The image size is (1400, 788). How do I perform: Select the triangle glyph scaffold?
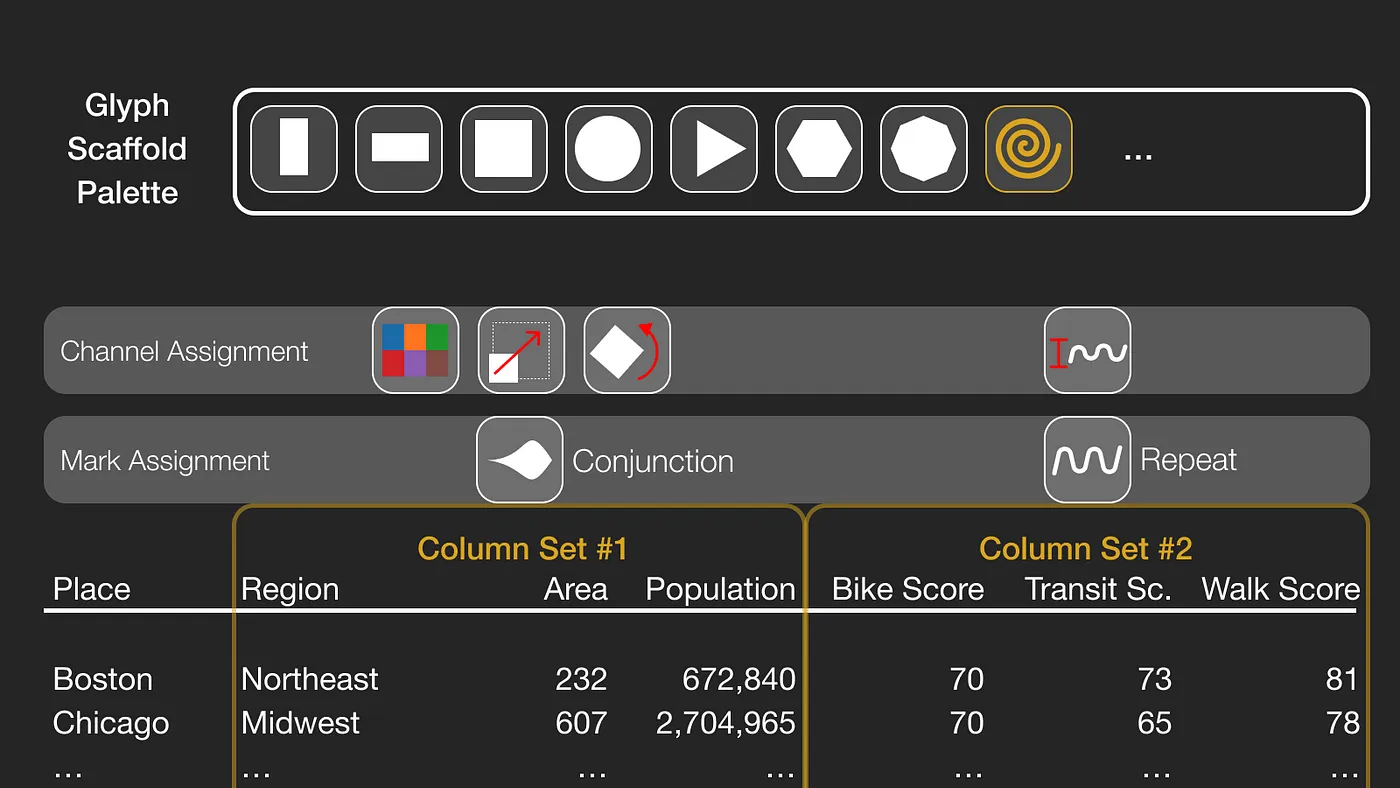point(714,149)
